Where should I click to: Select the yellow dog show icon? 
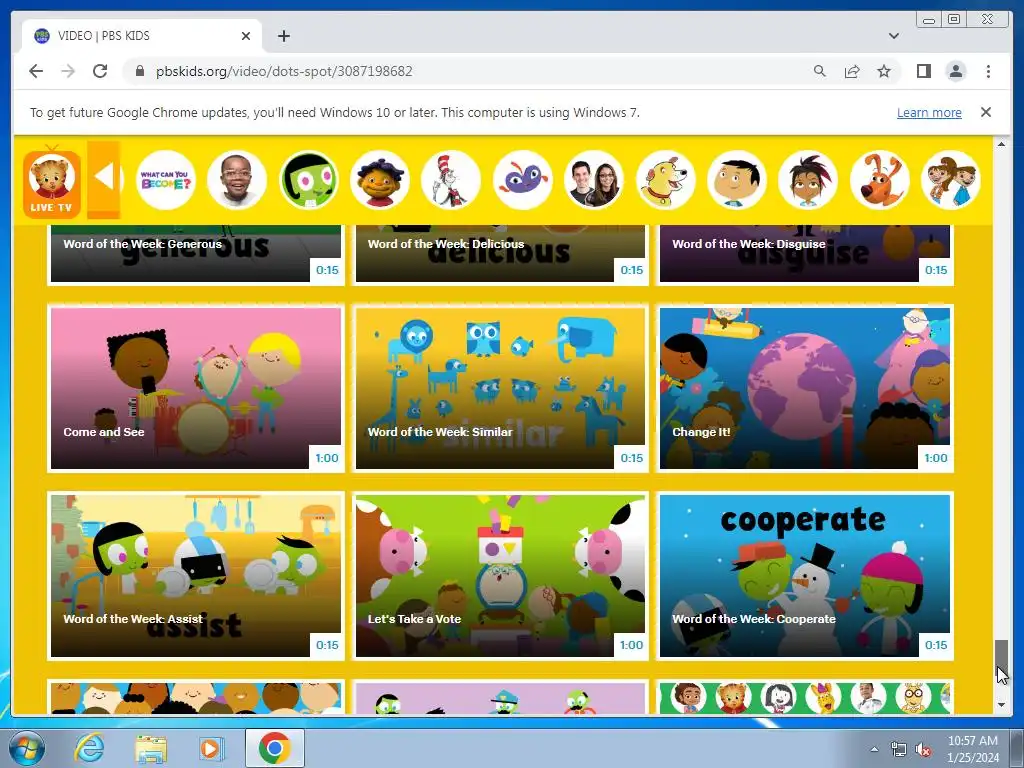pyautogui.click(x=665, y=180)
